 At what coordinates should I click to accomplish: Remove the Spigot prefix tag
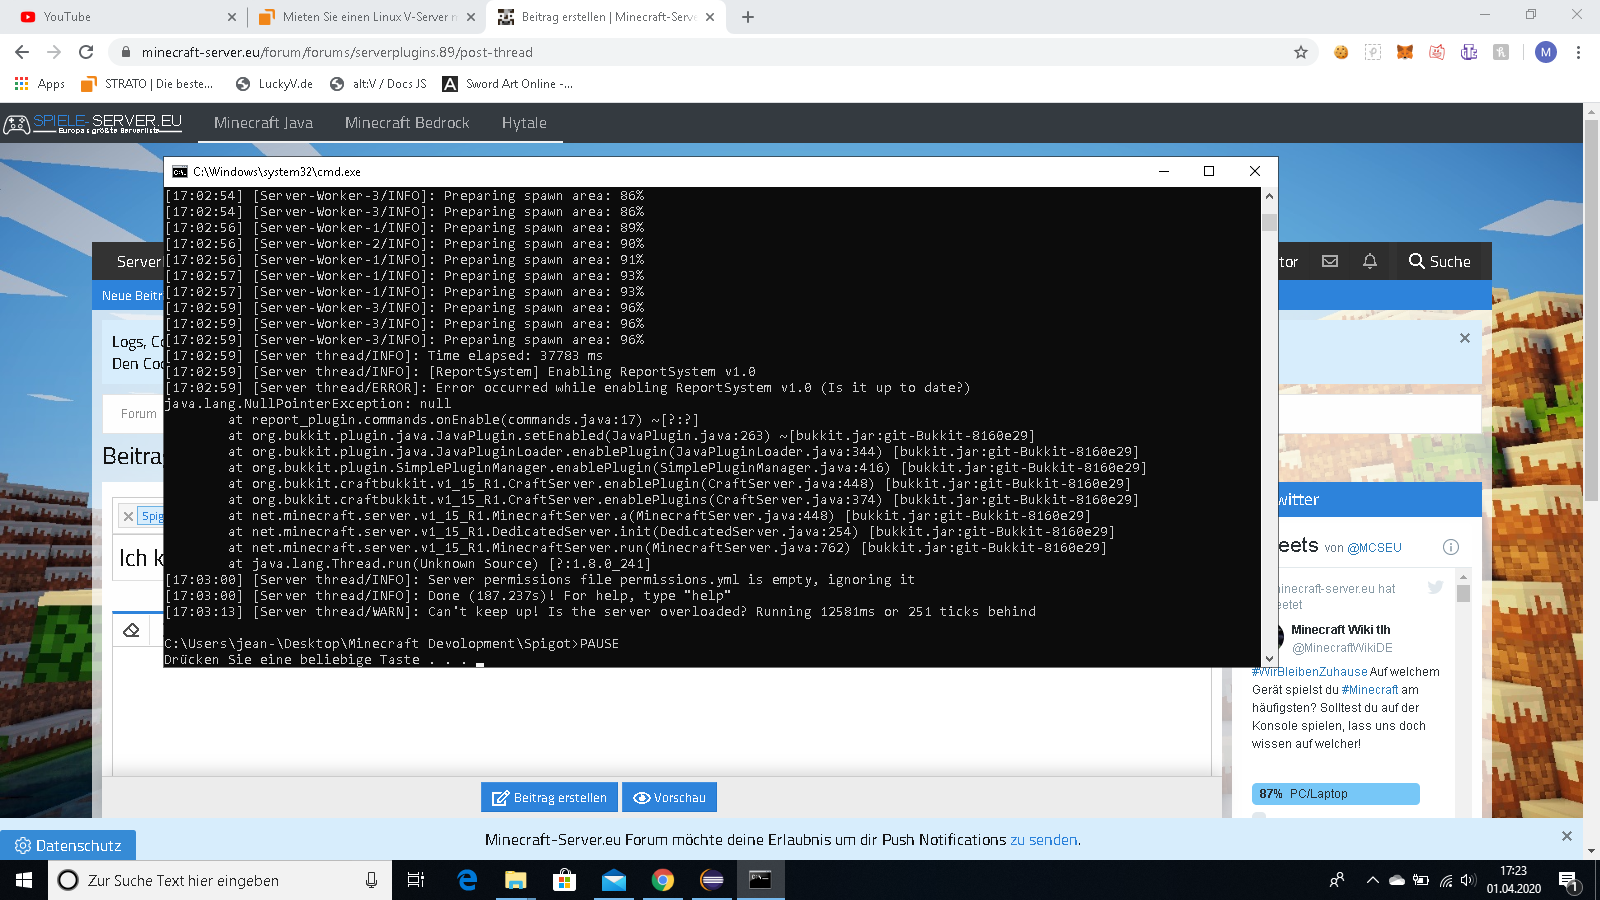(128, 516)
